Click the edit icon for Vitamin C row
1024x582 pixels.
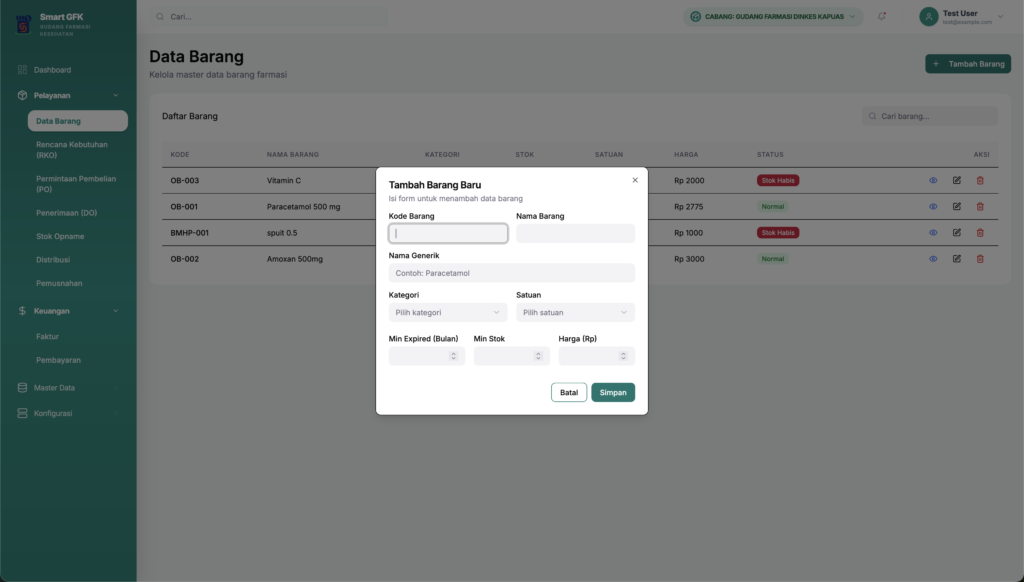(x=956, y=180)
